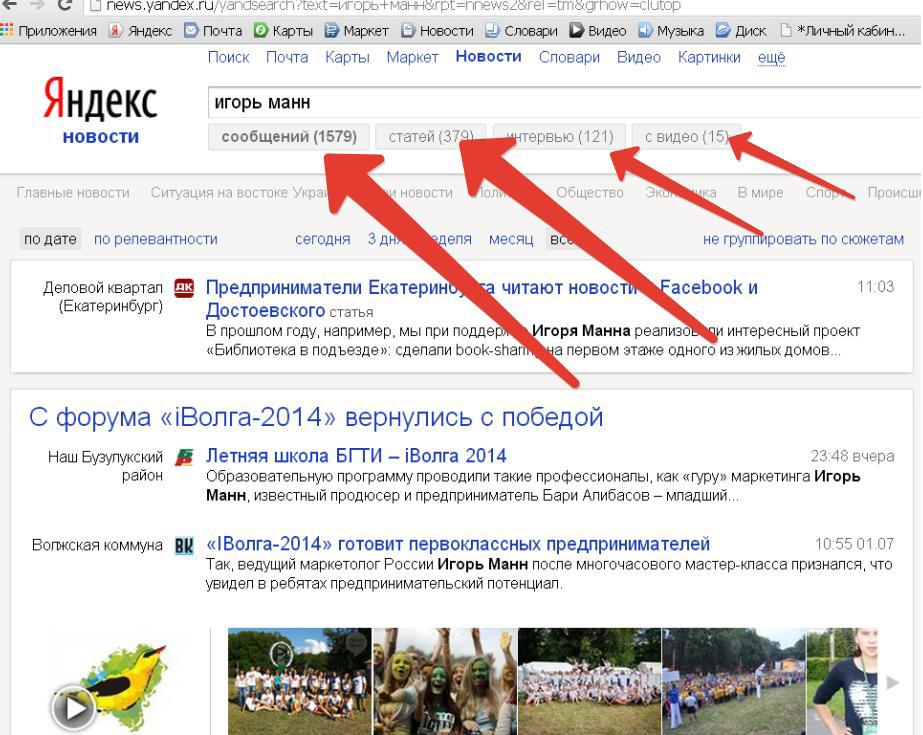Open the Главные новости category
The width and height of the screenshot is (923, 735).
tap(73, 192)
